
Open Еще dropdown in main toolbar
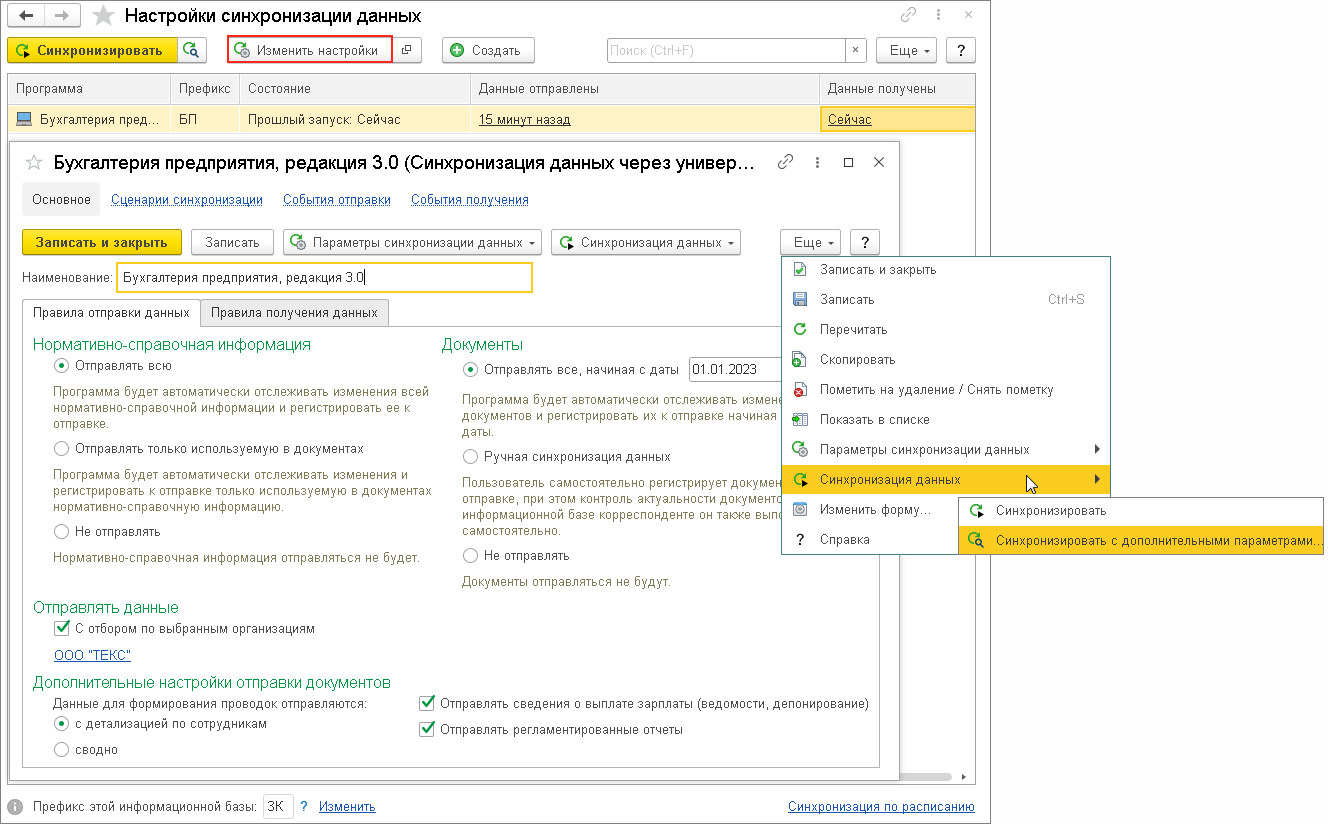[906, 50]
